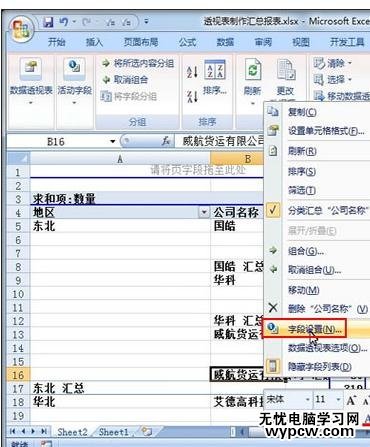Image resolution: width=370 pixels, height=447 pixels.
Task: Change the data source (更改)
Action: pyautogui.click(x=285, y=77)
